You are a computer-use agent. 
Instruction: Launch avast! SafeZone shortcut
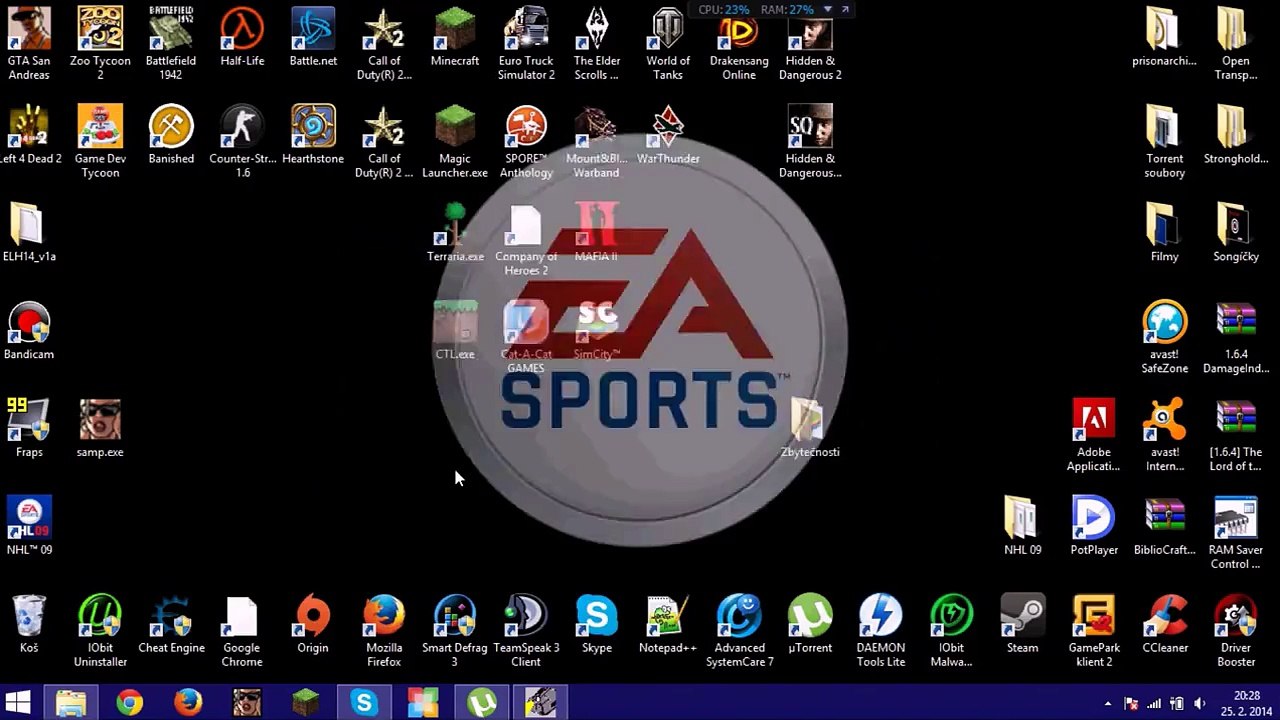(x=1165, y=337)
